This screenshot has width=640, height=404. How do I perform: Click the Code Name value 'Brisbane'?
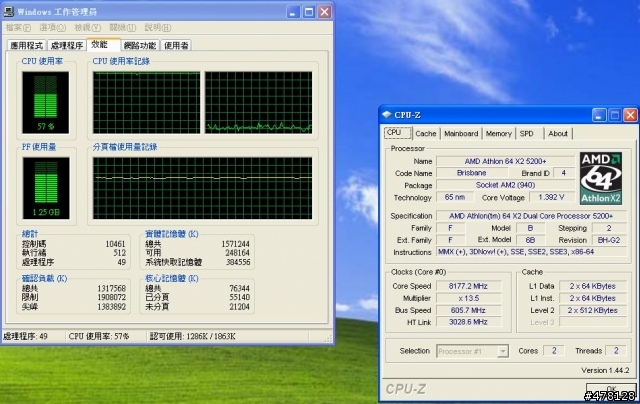click(471, 173)
